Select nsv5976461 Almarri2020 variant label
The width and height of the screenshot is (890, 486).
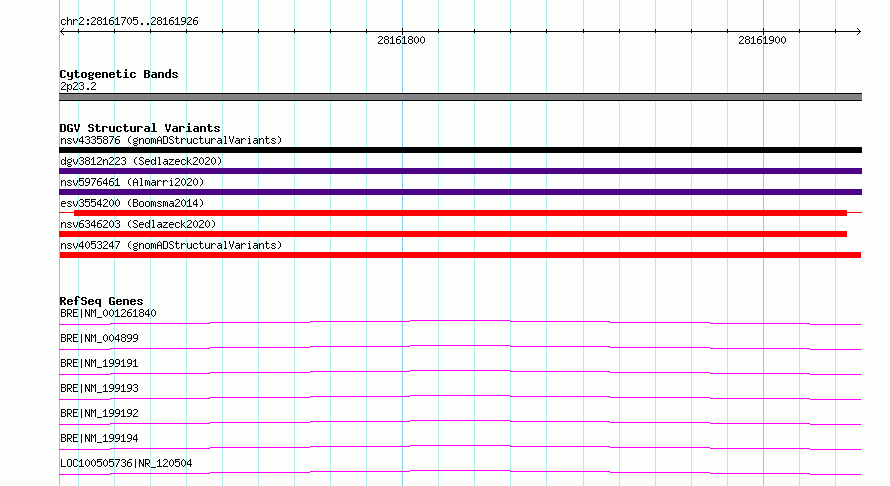tap(132, 182)
